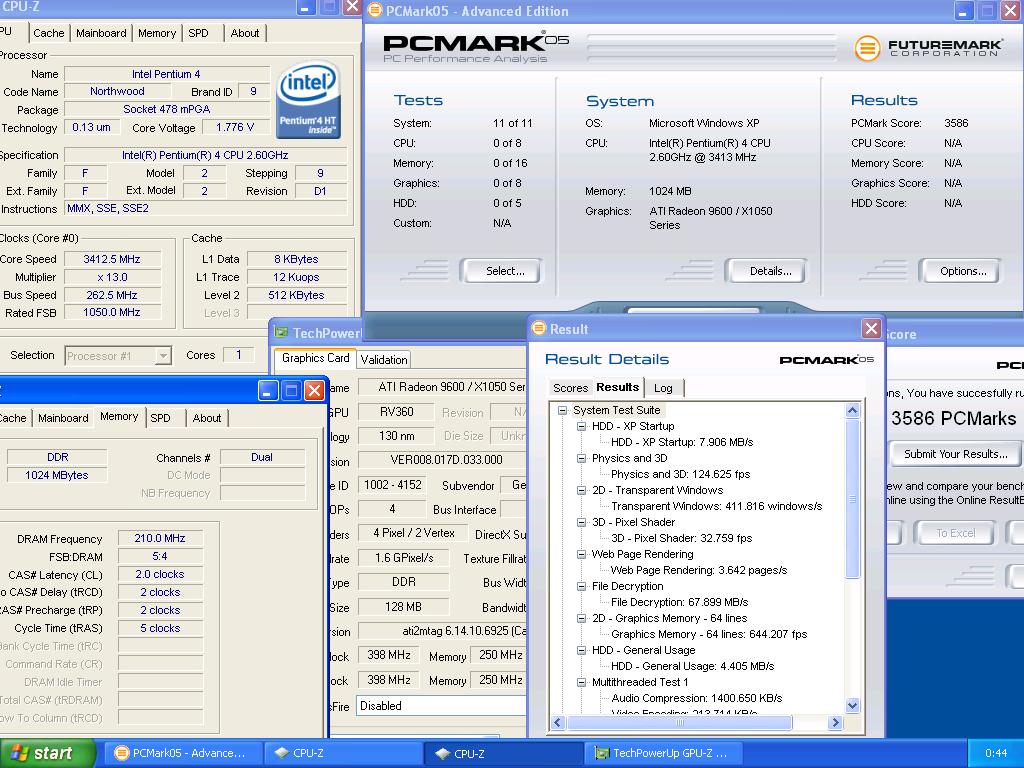The width and height of the screenshot is (1024, 768).
Task: Maximize the CPU-Z Memory window
Action: (x=291, y=391)
